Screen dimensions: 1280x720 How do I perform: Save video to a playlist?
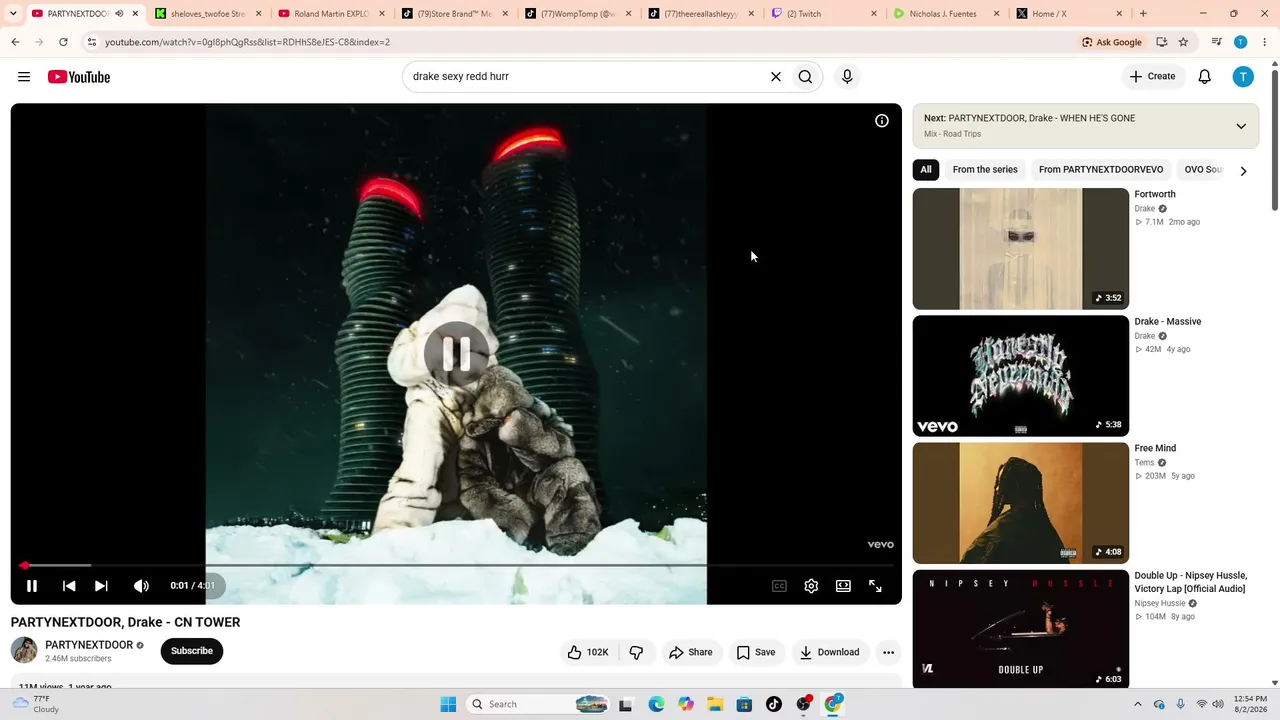756,652
